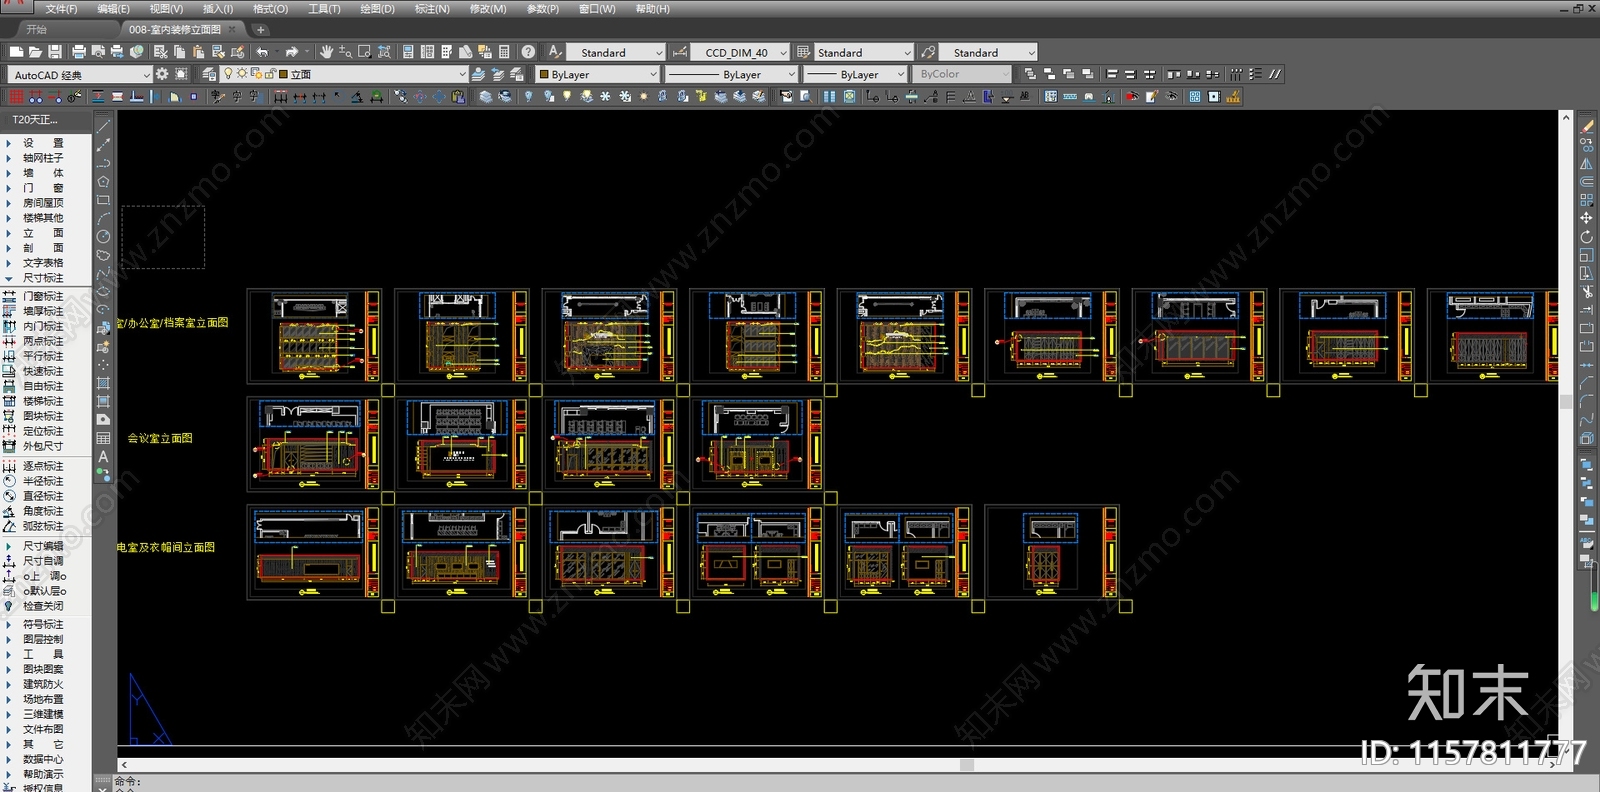Click the Text Style icon beside Standard

[x=555, y=52]
